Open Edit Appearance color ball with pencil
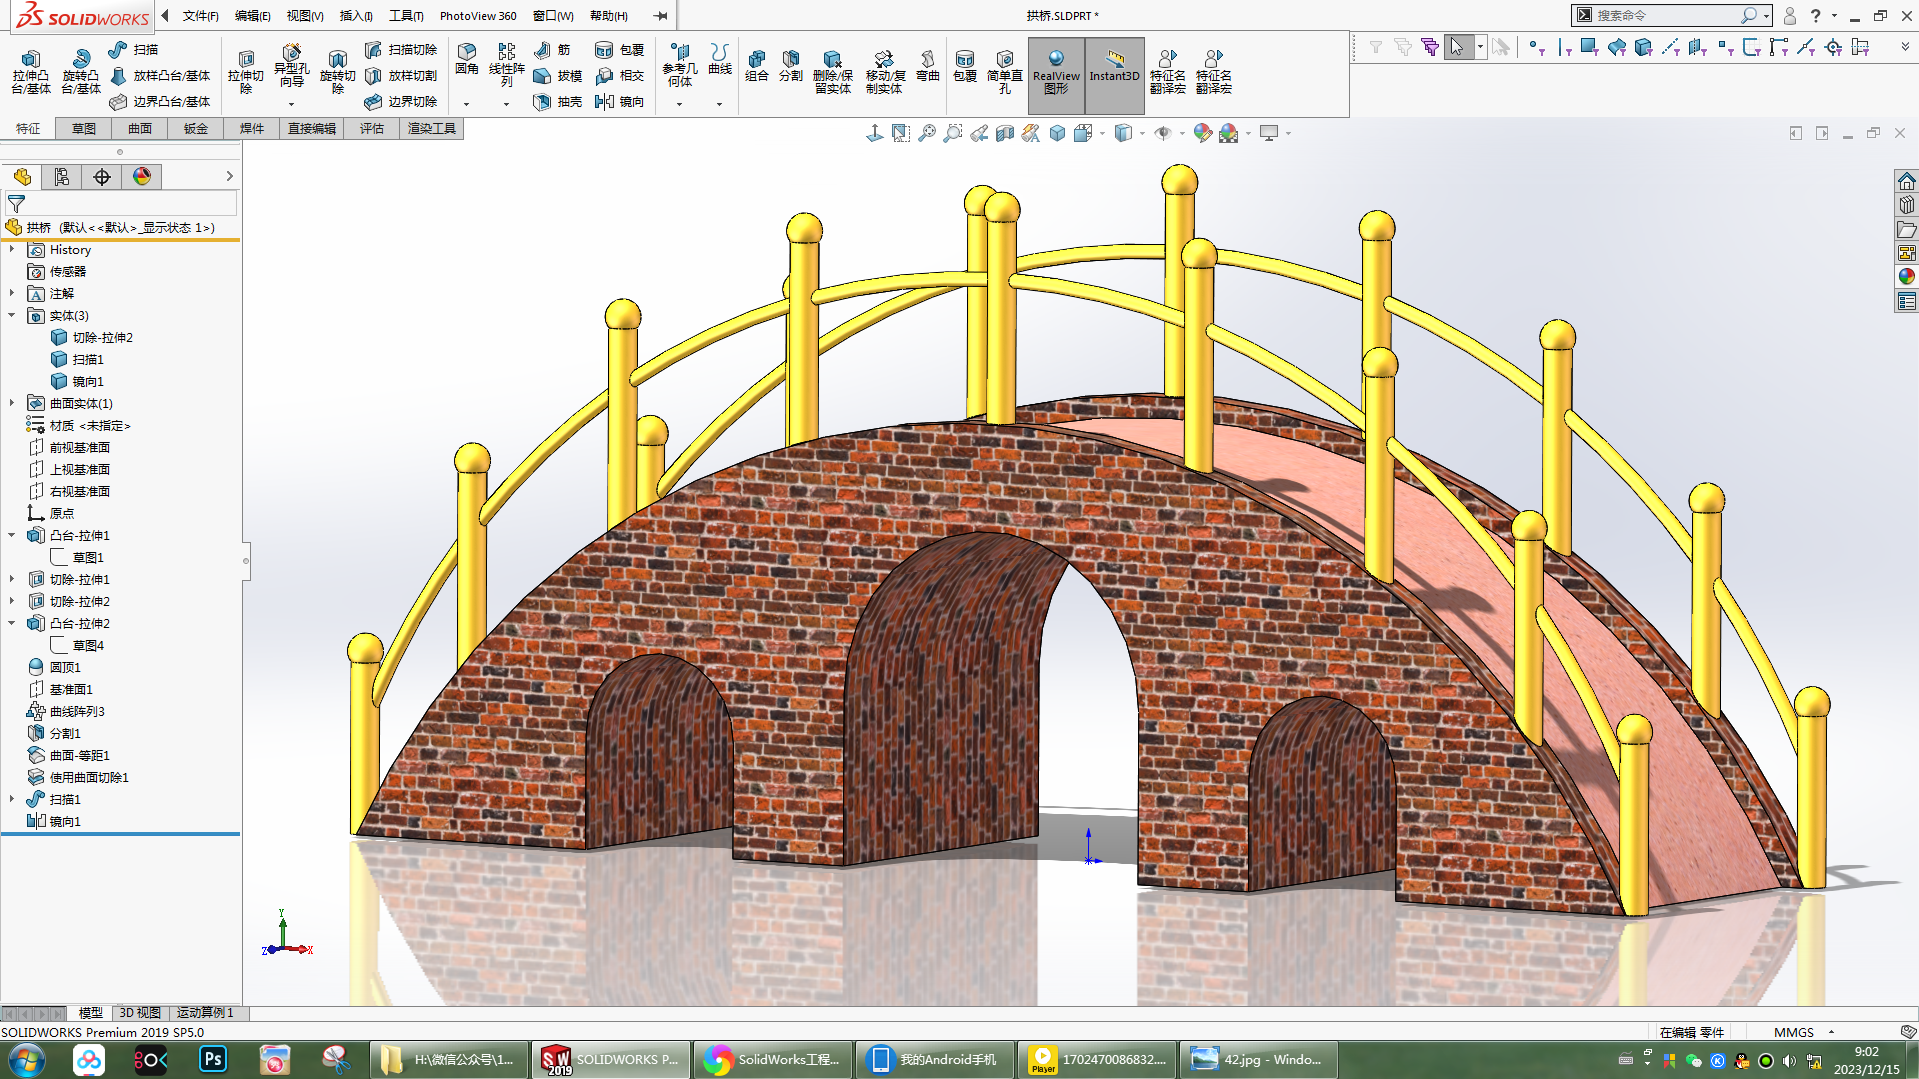 point(1202,133)
